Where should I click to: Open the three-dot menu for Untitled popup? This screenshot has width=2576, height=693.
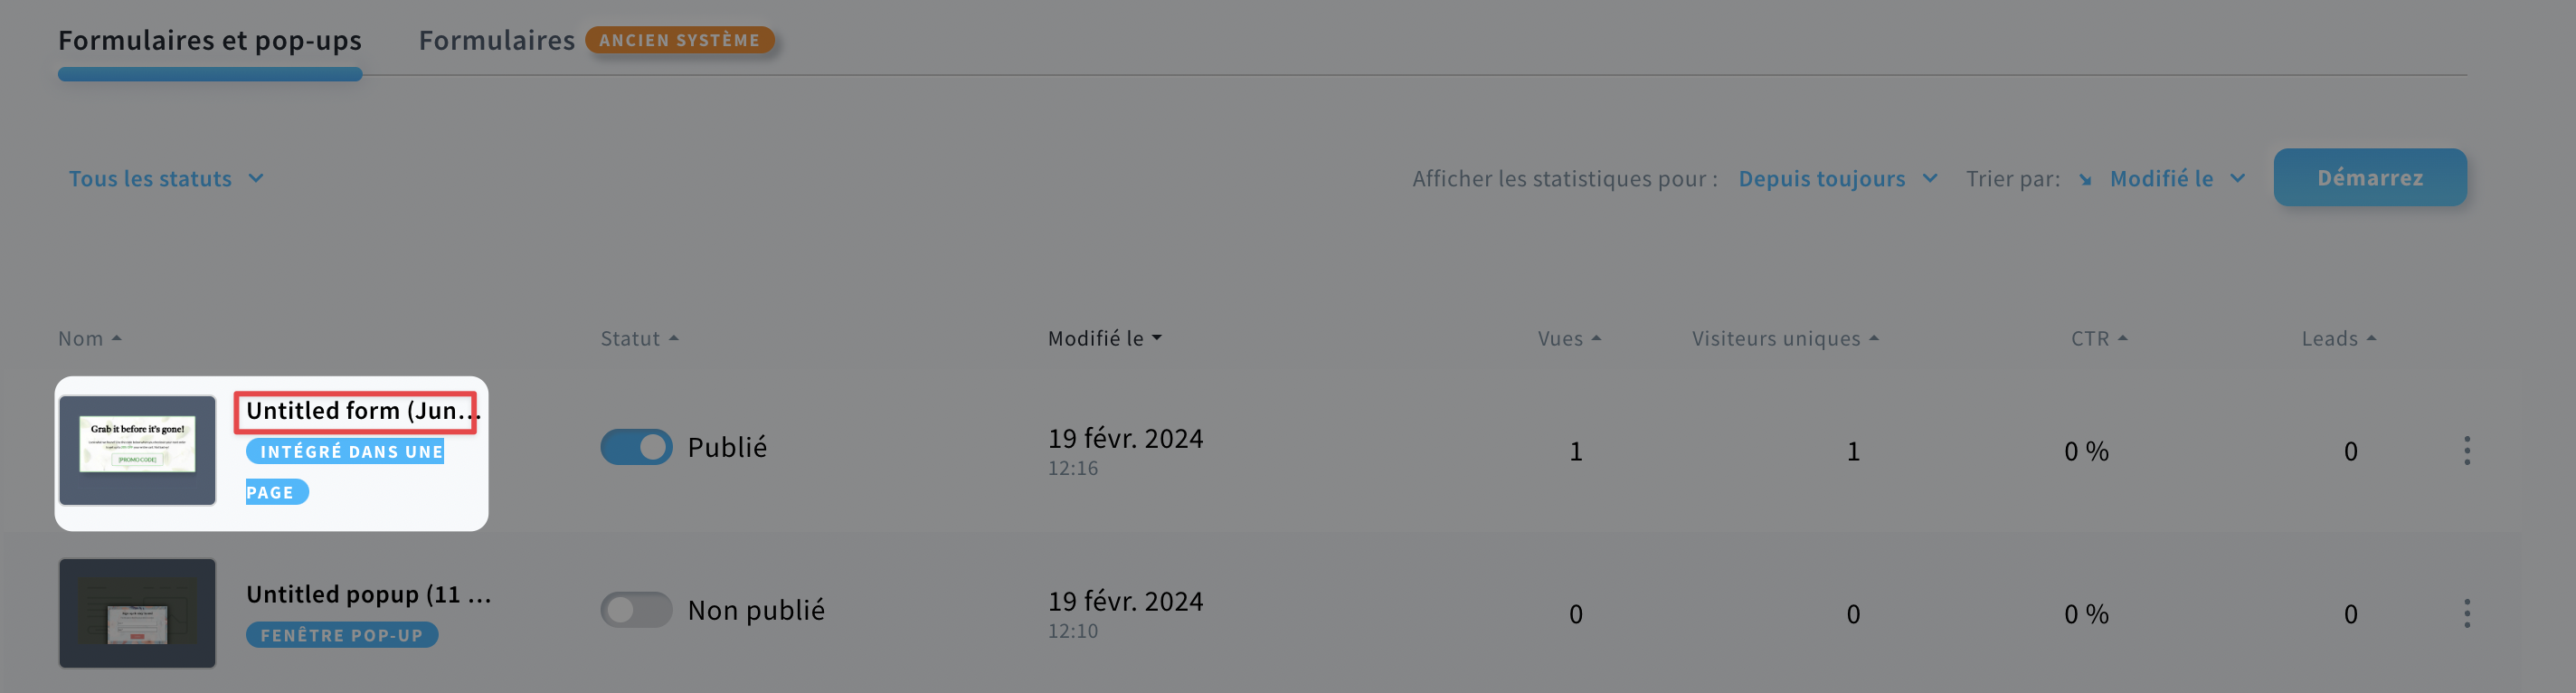[x=2467, y=613]
